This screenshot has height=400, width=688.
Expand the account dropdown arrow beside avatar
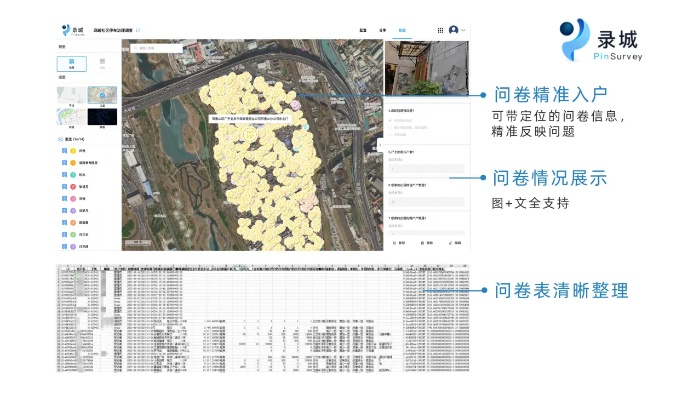(464, 30)
